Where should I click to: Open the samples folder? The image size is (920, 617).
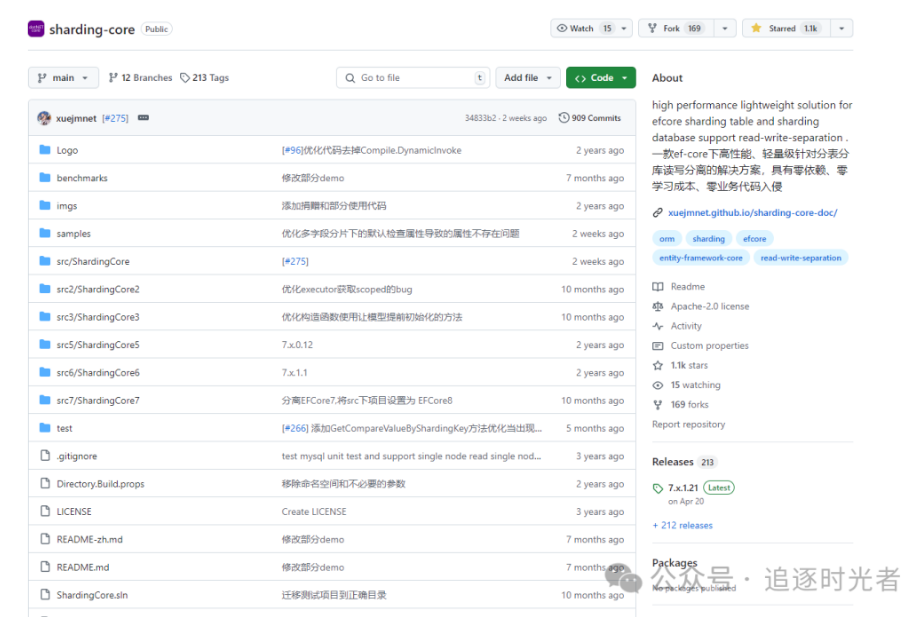[74, 233]
